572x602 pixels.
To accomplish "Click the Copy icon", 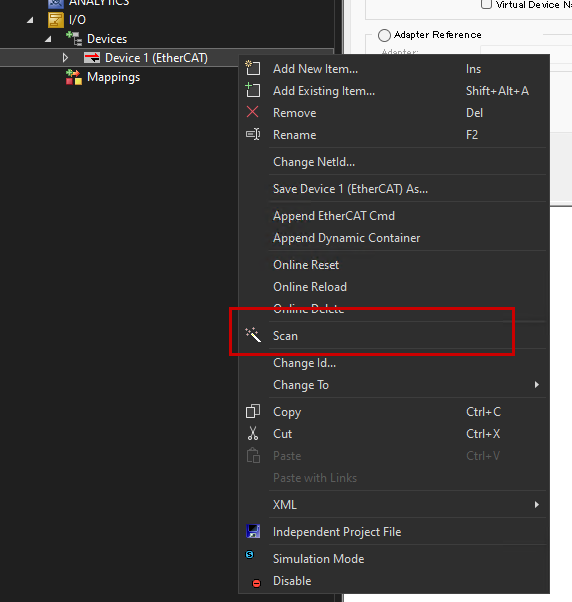I will point(253,411).
